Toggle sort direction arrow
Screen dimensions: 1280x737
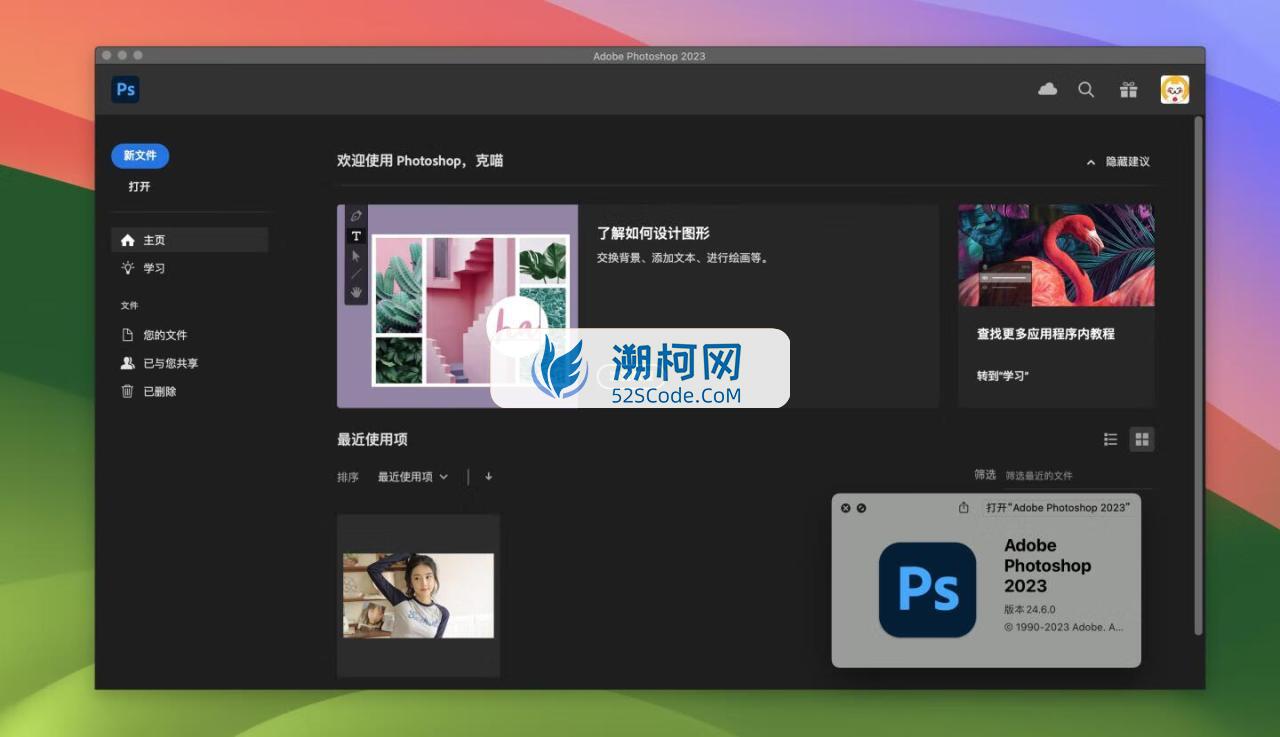click(489, 477)
